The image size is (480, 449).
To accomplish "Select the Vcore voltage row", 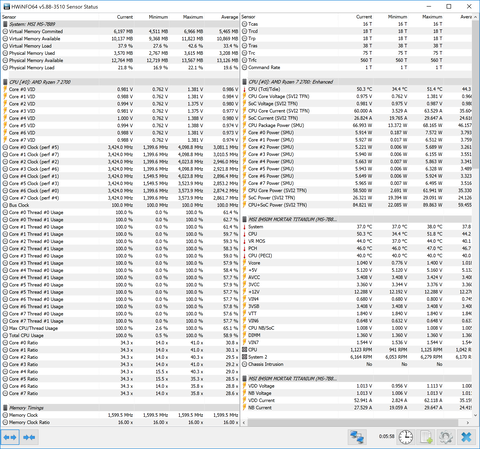I will (356, 263).
